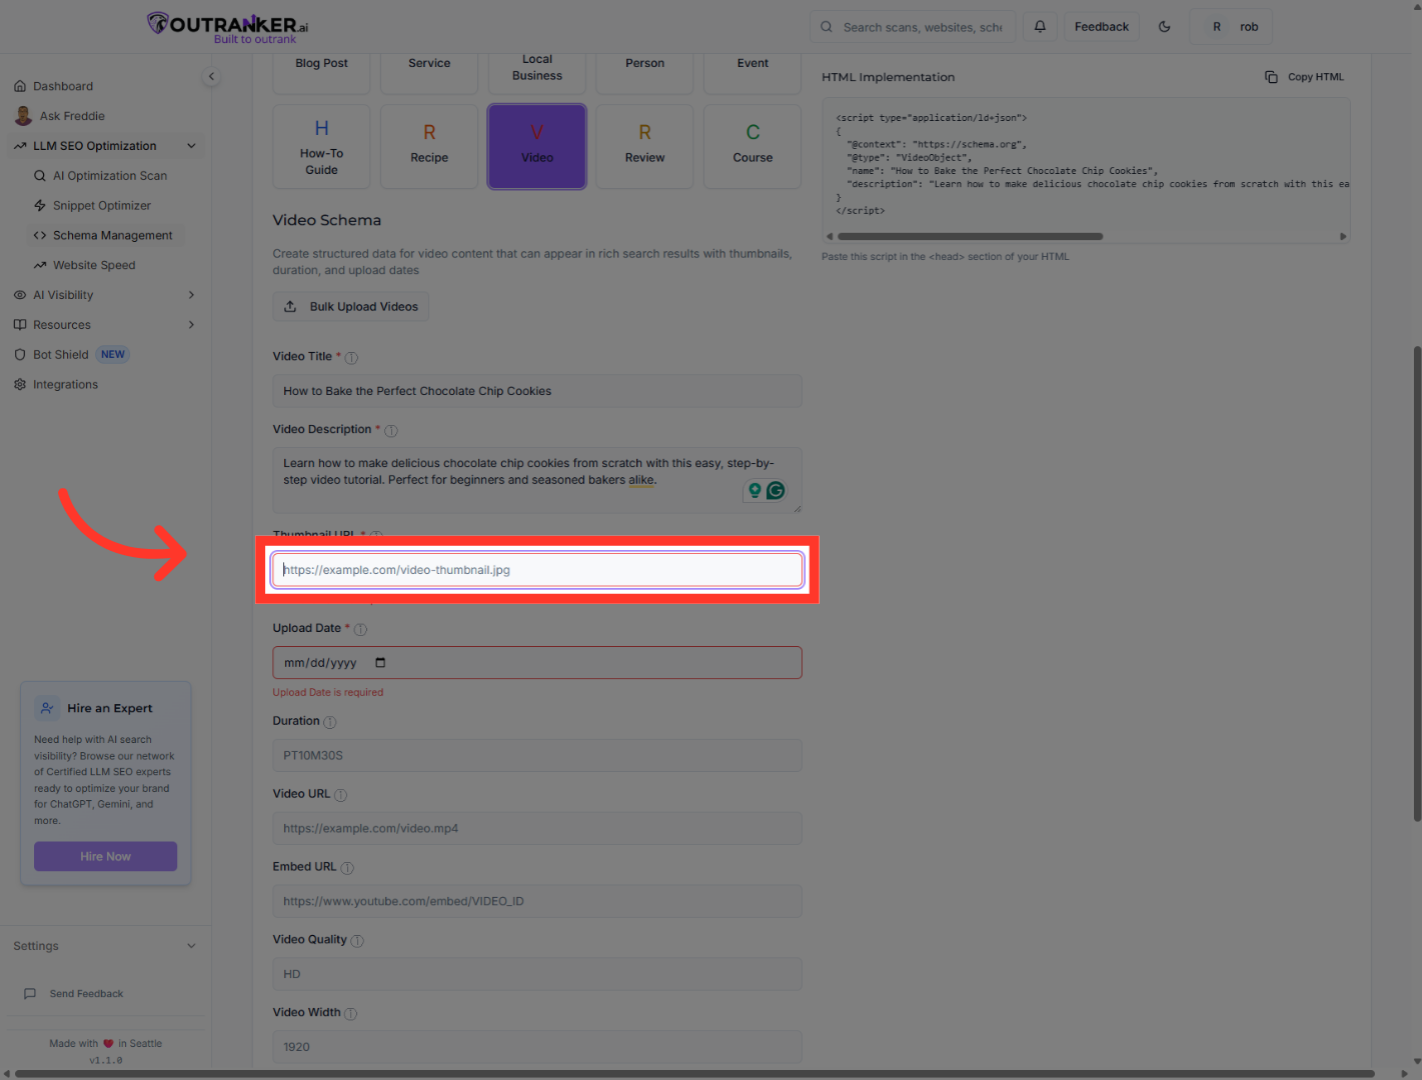
Task: Open the Bot Shield feature
Action: 60,354
